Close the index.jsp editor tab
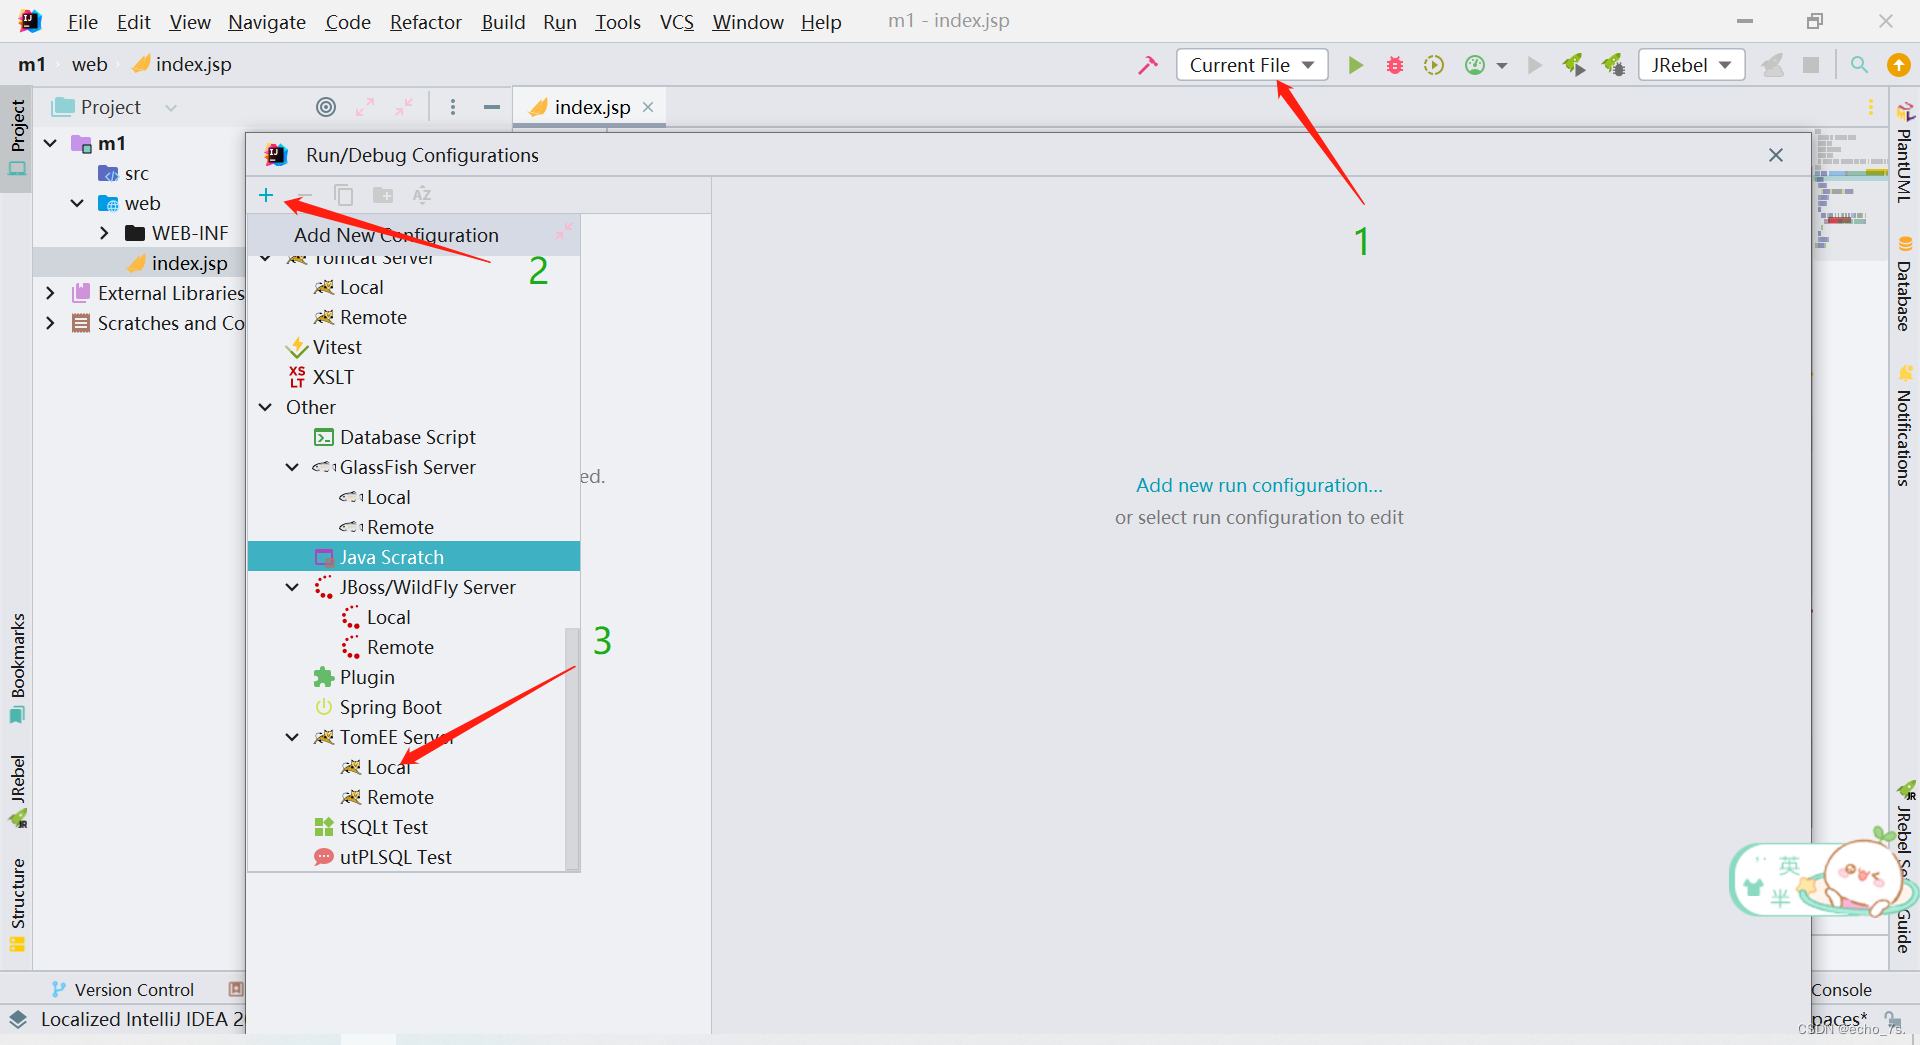1920x1045 pixels. pos(648,107)
